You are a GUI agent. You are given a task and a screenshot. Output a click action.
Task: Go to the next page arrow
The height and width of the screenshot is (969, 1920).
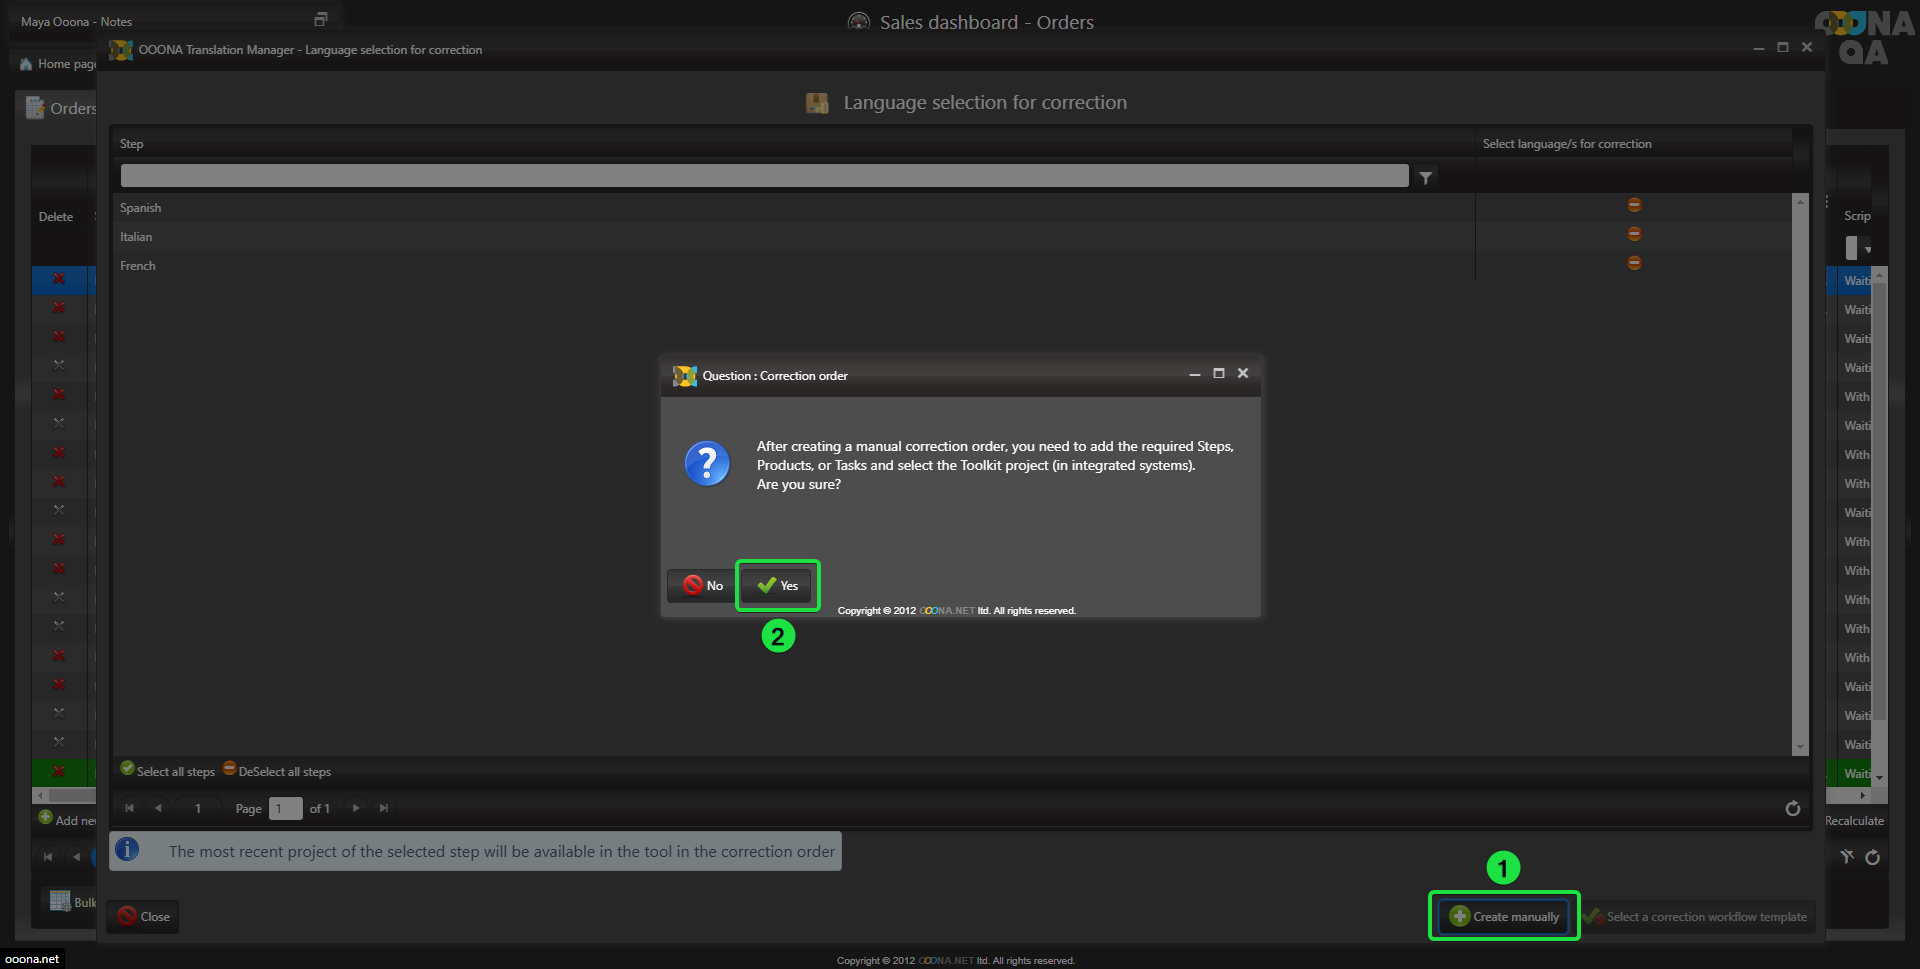356,808
